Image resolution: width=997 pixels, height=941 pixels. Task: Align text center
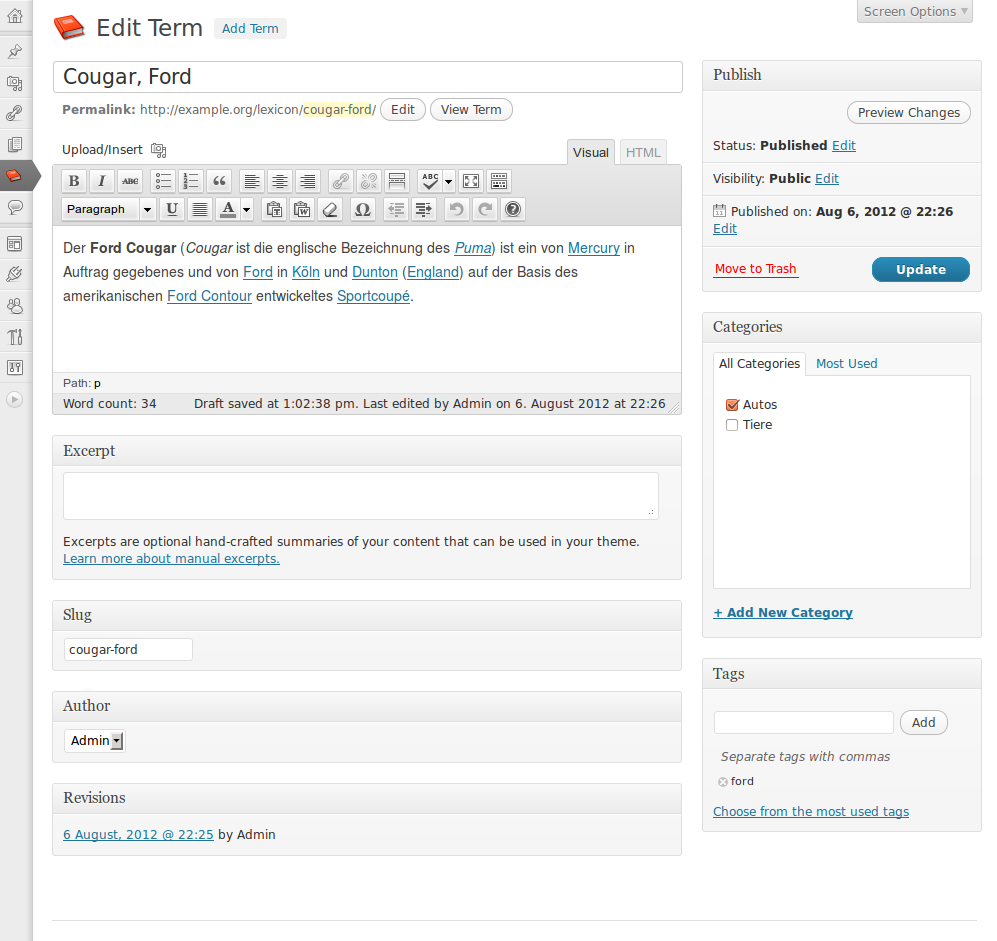(280, 181)
